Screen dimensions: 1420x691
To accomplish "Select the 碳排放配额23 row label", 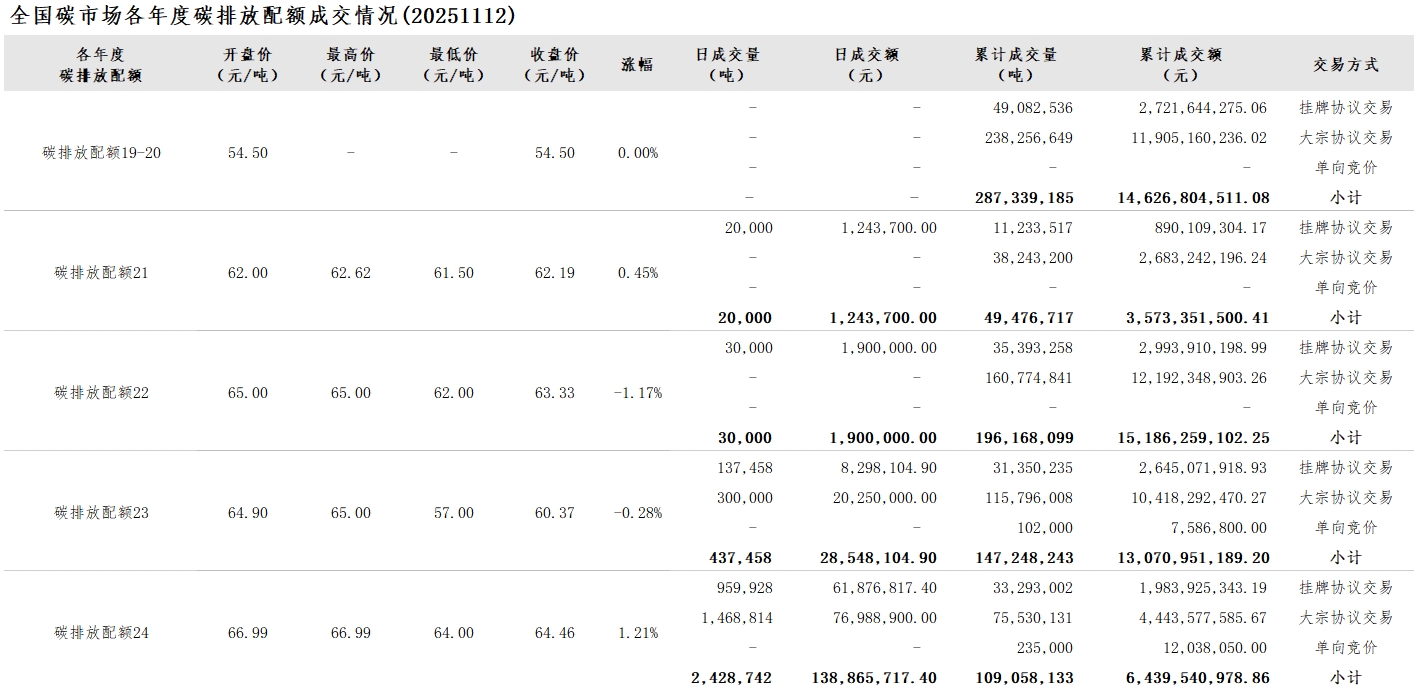I will [x=101, y=513].
